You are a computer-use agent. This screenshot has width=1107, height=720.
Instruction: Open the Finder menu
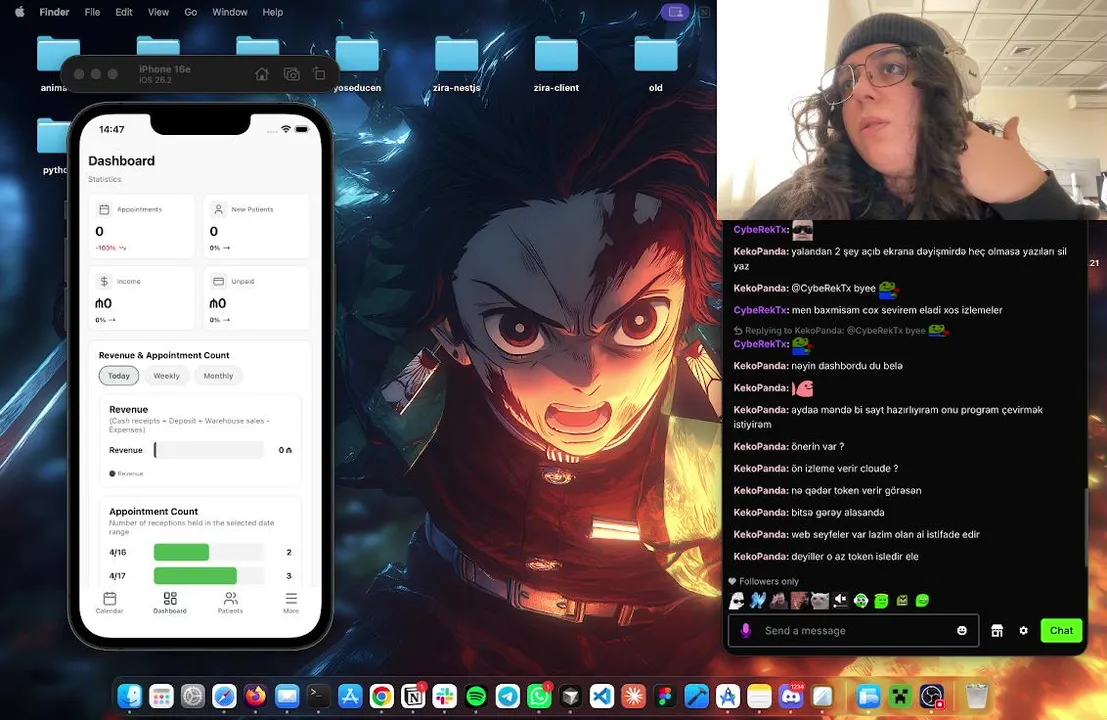pos(54,12)
